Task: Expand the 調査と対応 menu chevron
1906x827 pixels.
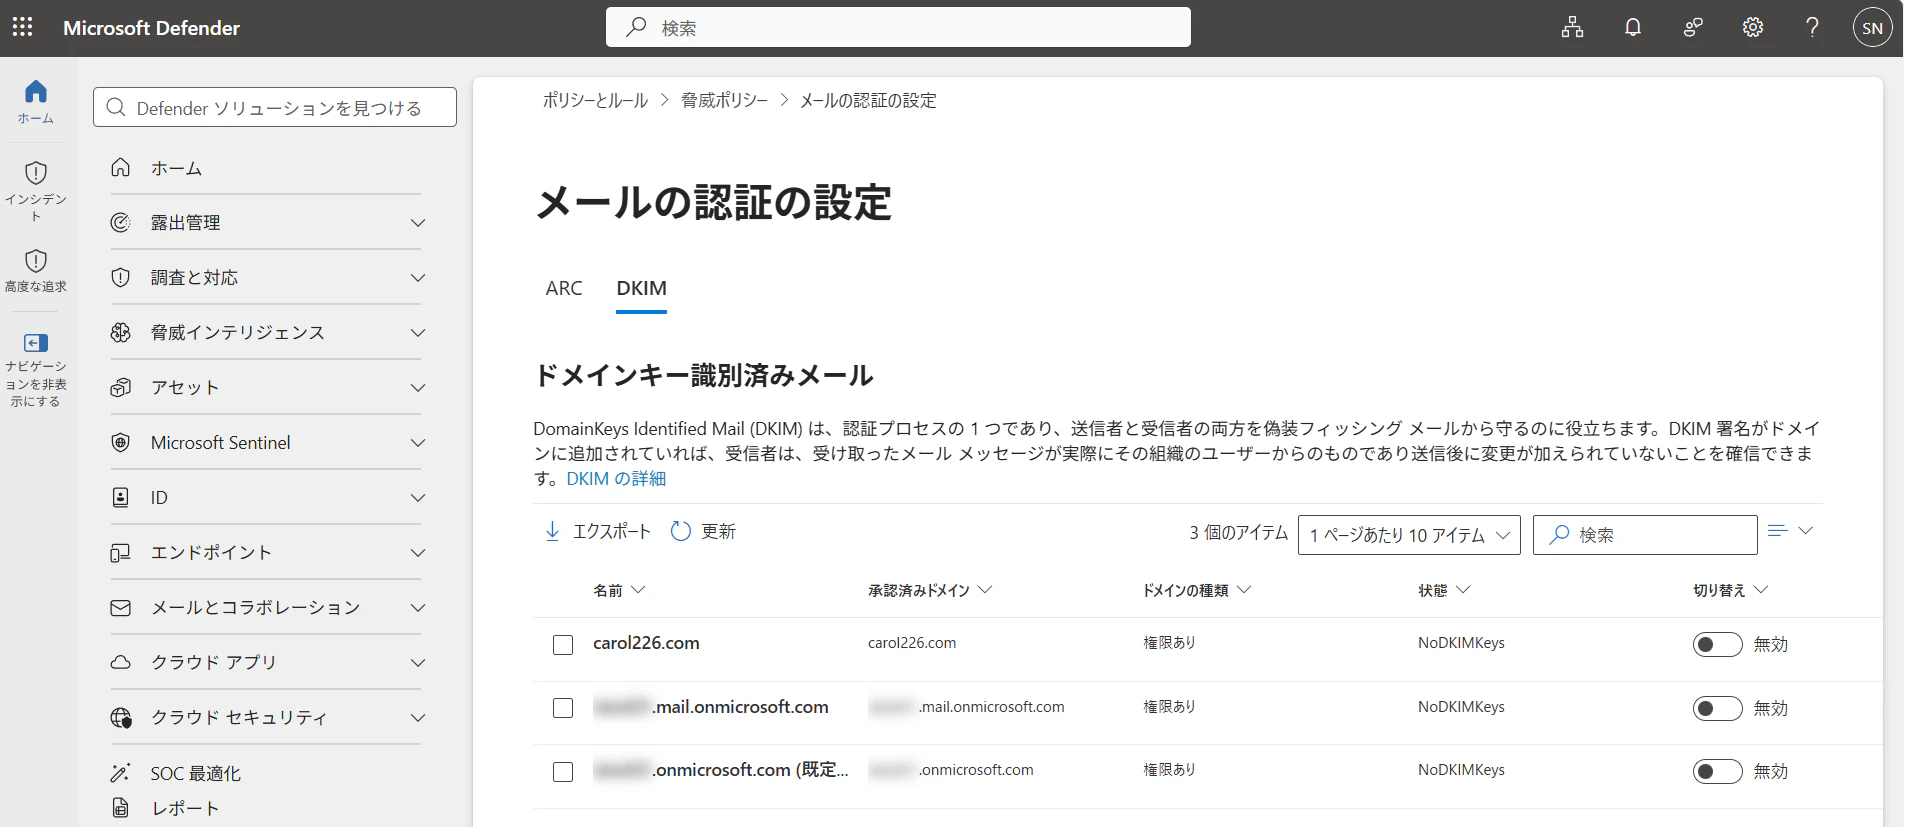Action: 418,278
